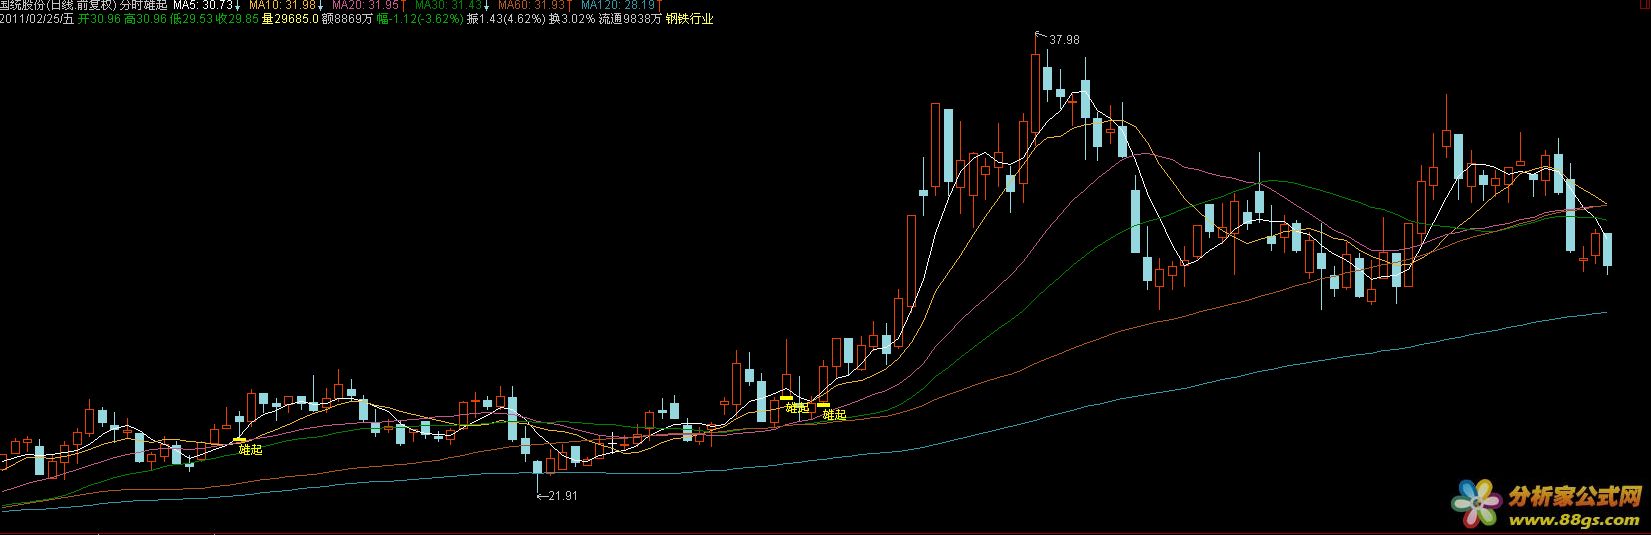Click the MA10: 31.98 readout
1651x535 pixels.
282,5
